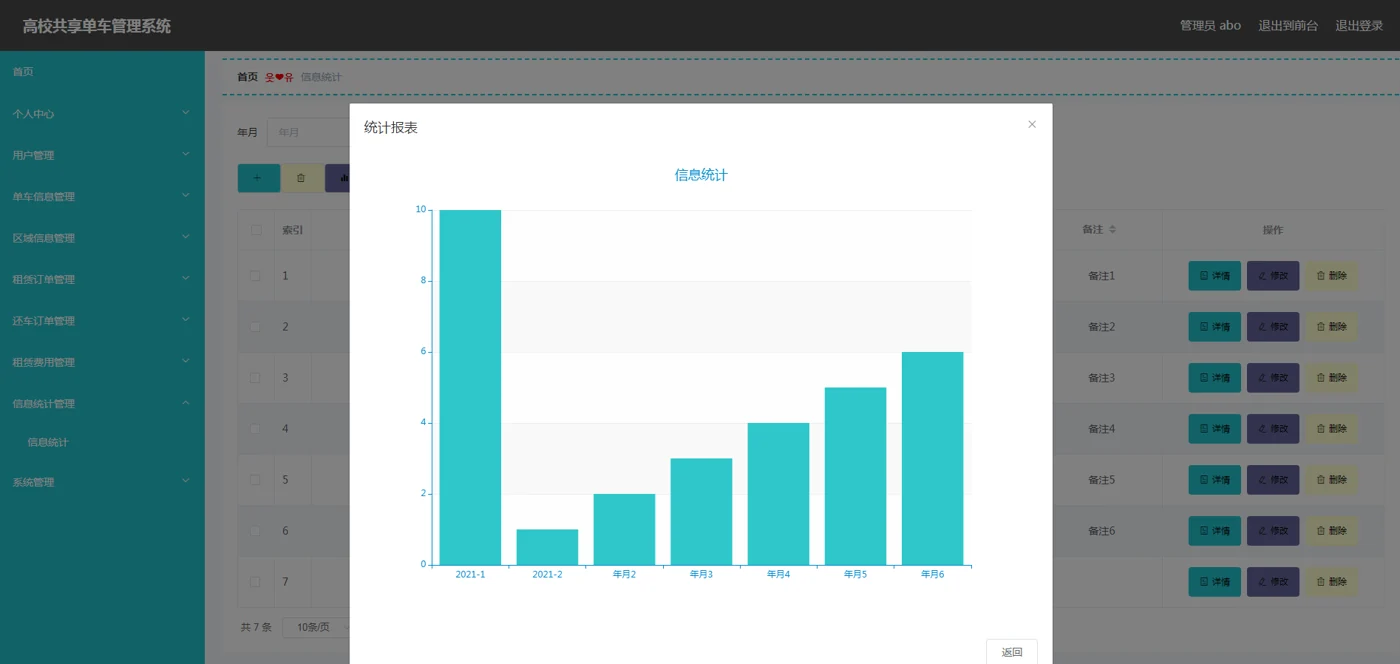The height and width of the screenshot is (664, 1400).
Task: Click 详情 on row 7
Action: point(1214,582)
